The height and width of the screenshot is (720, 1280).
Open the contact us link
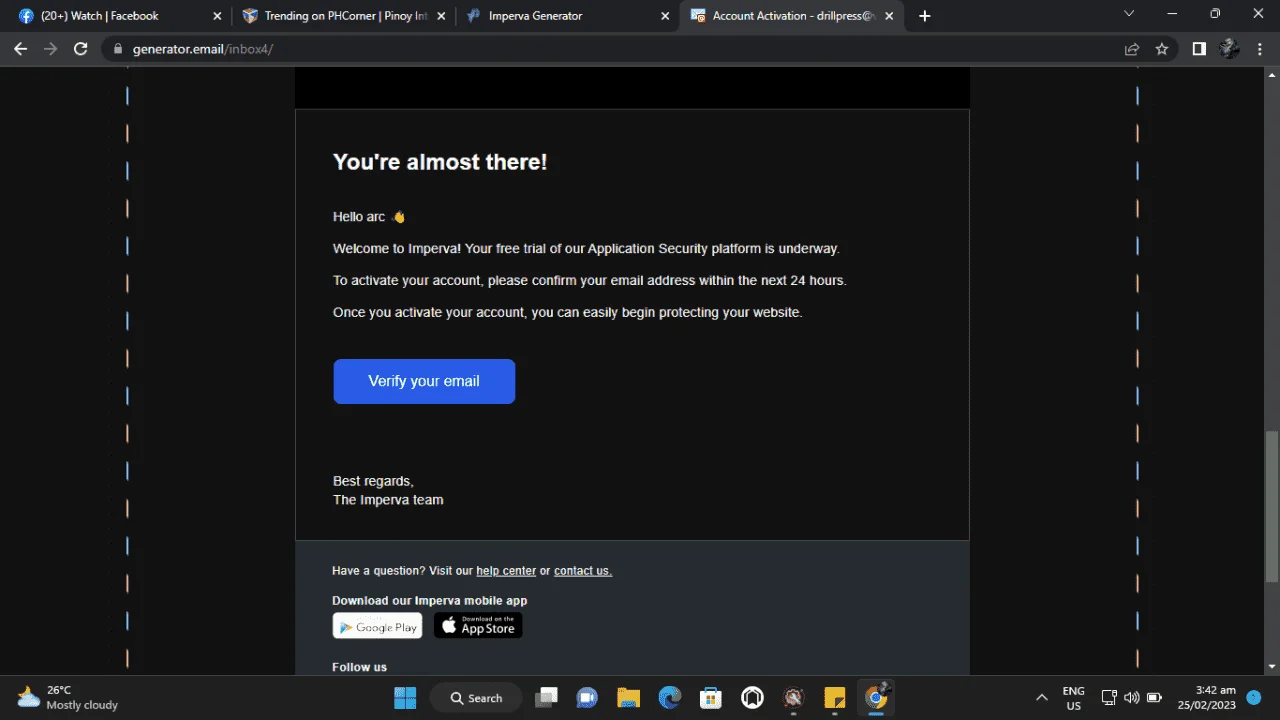click(x=583, y=571)
